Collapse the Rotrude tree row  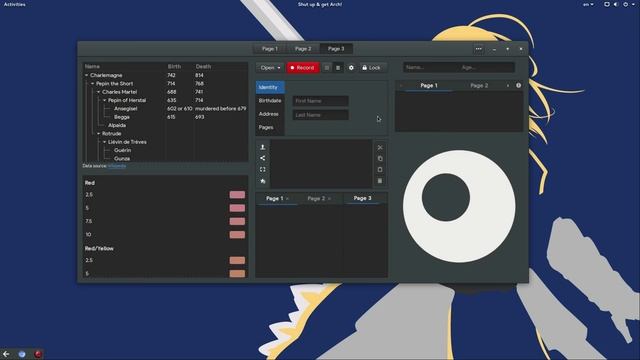[99, 134]
